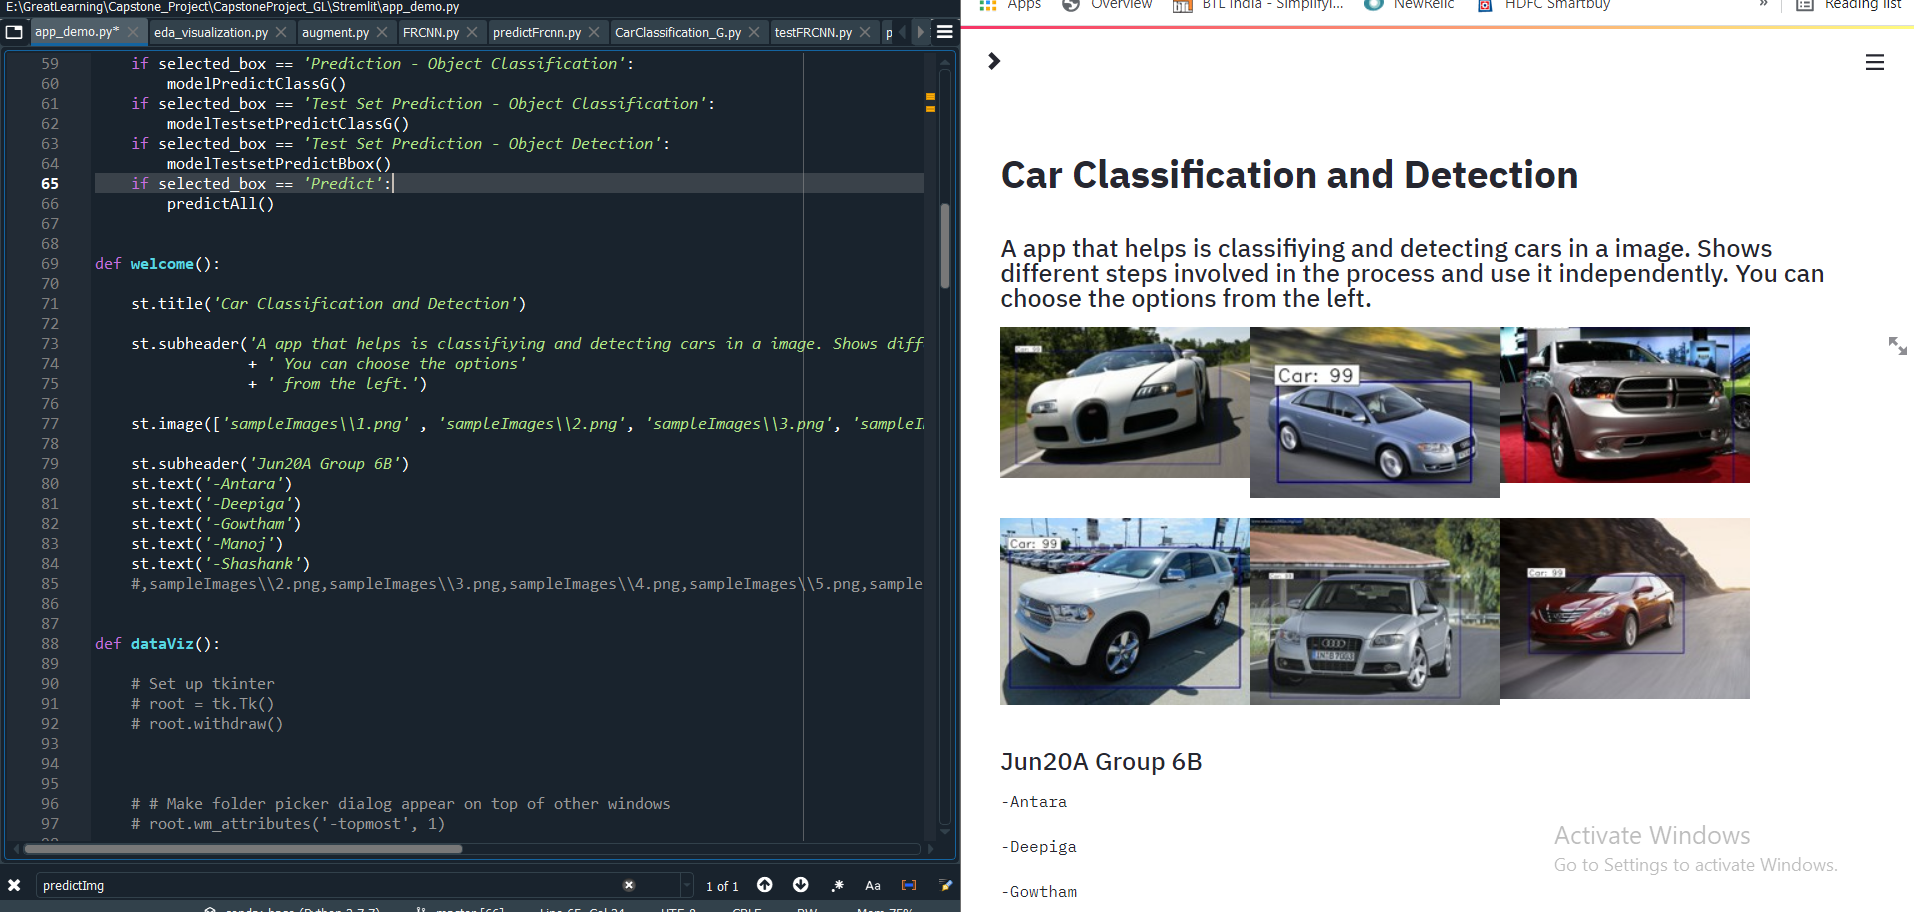The height and width of the screenshot is (912, 1914).
Task: Open the Streamlit app hamburger menu
Action: coord(1874,62)
